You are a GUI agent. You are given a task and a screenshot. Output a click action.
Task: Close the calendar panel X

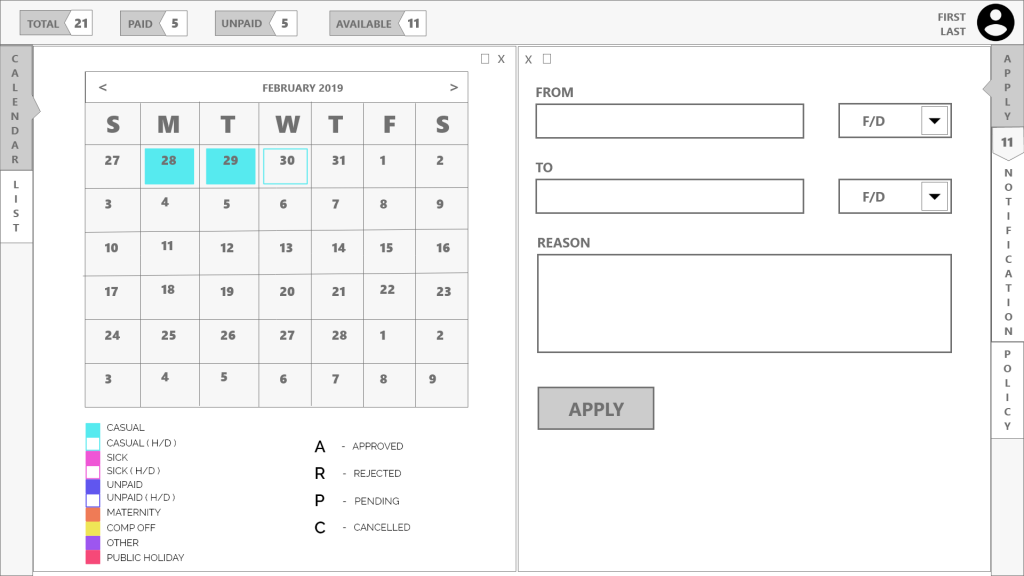pyautogui.click(x=501, y=59)
